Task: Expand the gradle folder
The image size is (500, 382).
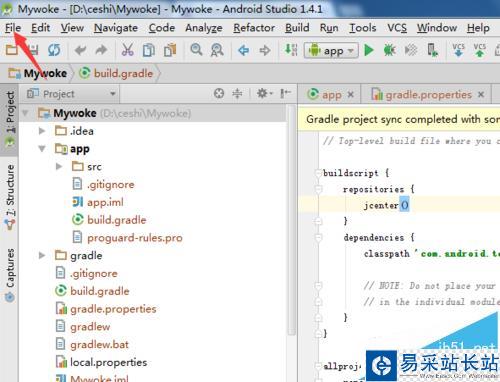Action: click(42, 255)
